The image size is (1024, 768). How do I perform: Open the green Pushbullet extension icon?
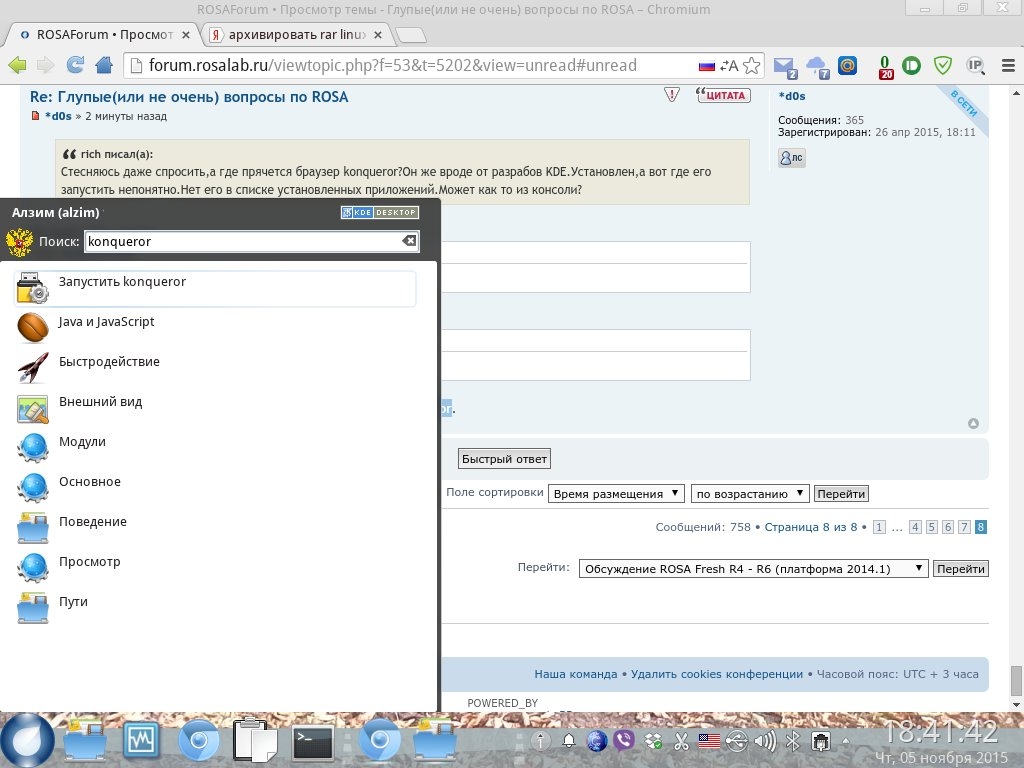[x=912, y=65]
